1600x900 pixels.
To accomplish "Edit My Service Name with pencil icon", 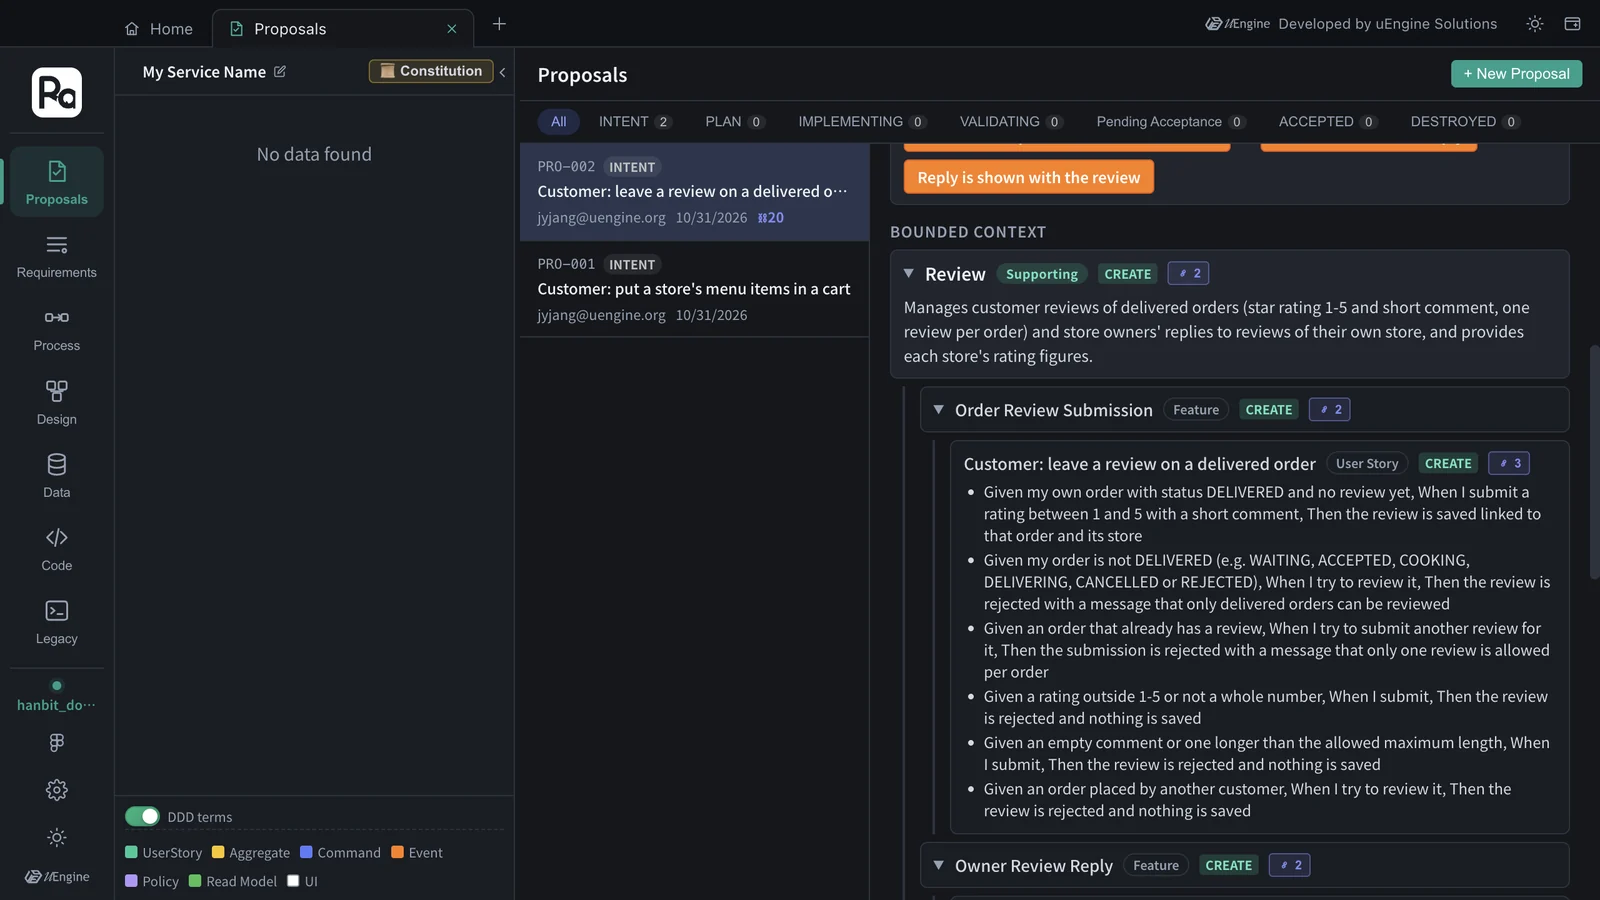I will point(280,72).
